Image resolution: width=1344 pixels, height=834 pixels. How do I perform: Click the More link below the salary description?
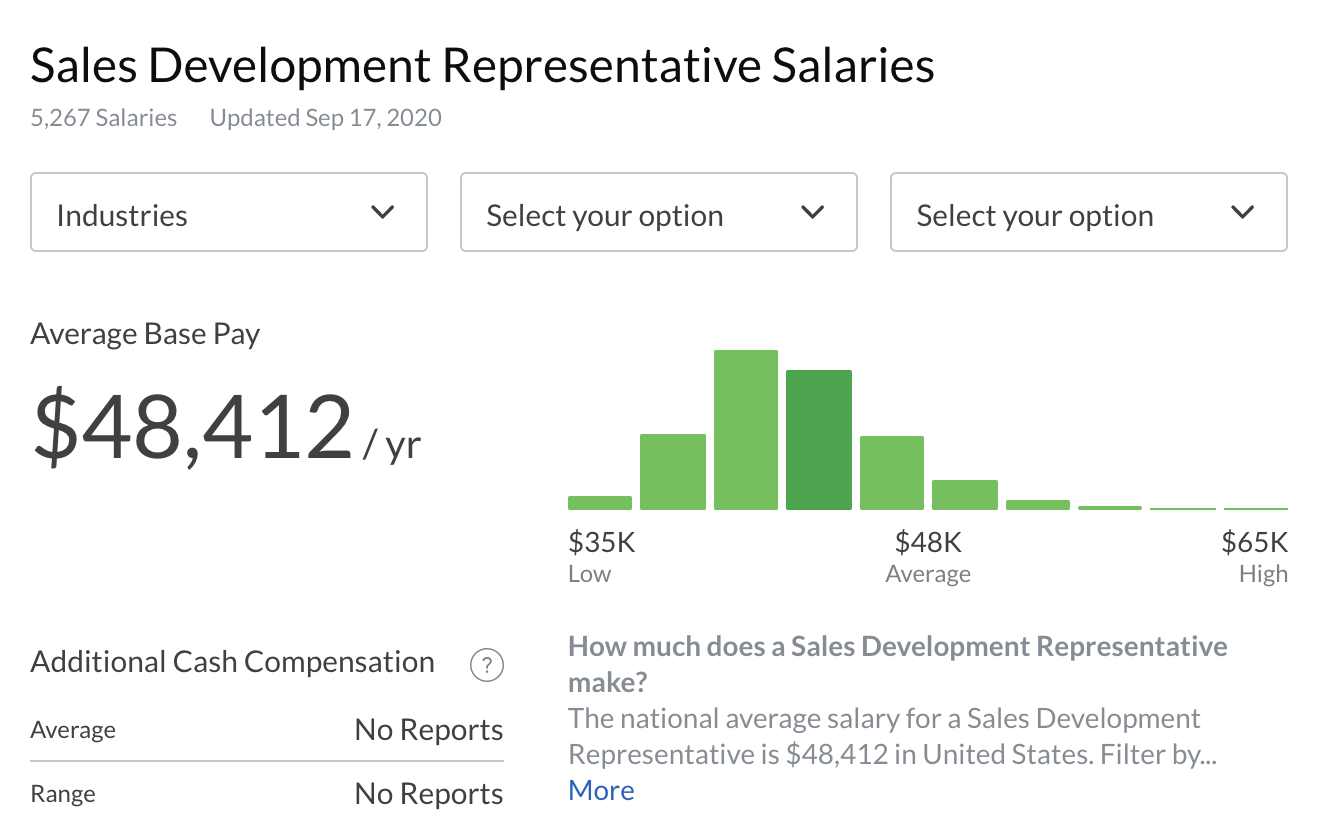coord(601,790)
